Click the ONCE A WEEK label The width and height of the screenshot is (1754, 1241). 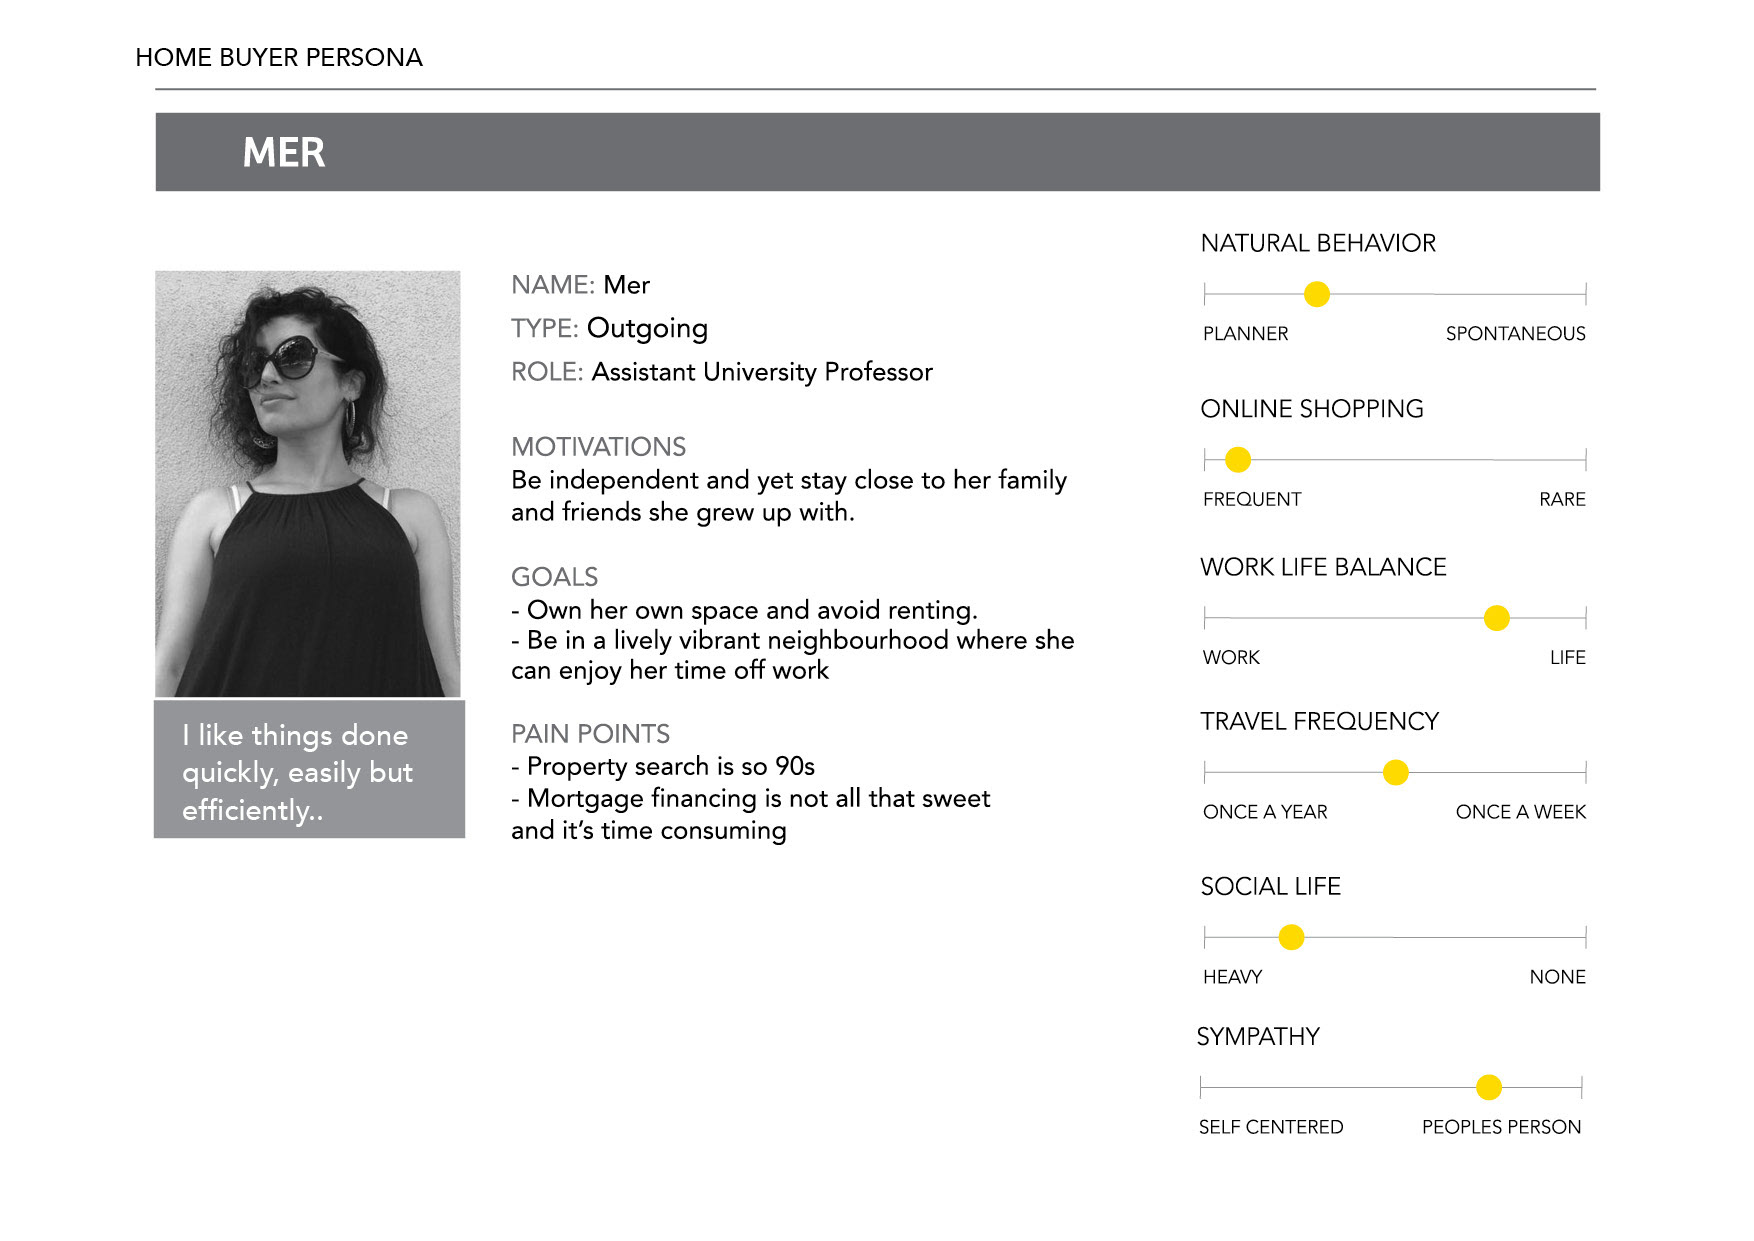coord(1520,812)
